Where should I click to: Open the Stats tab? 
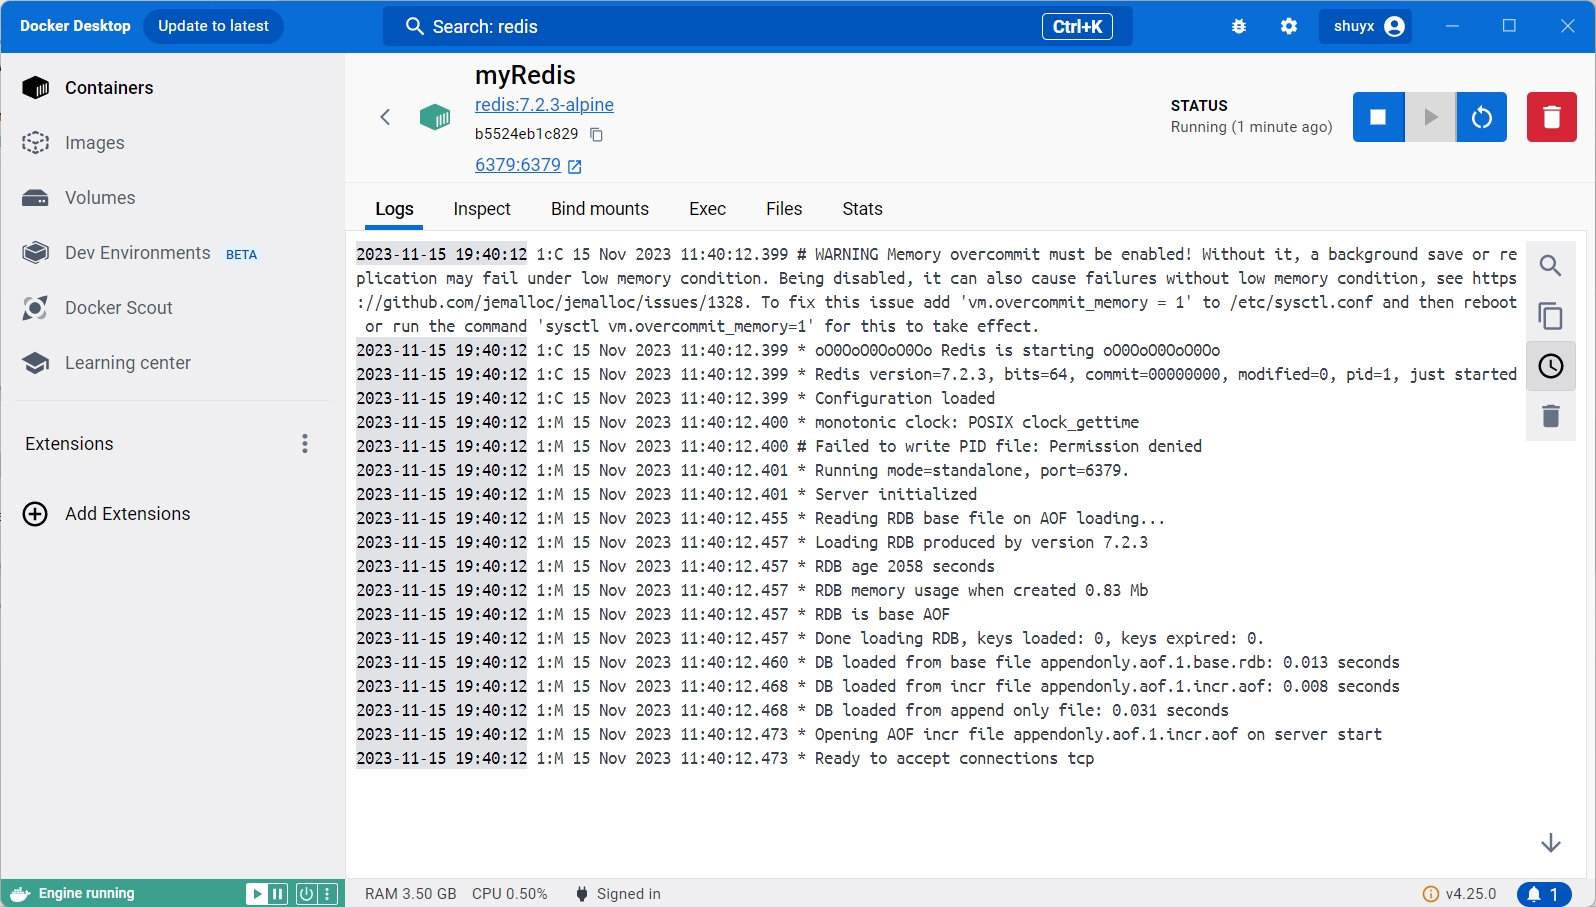pos(862,209)
